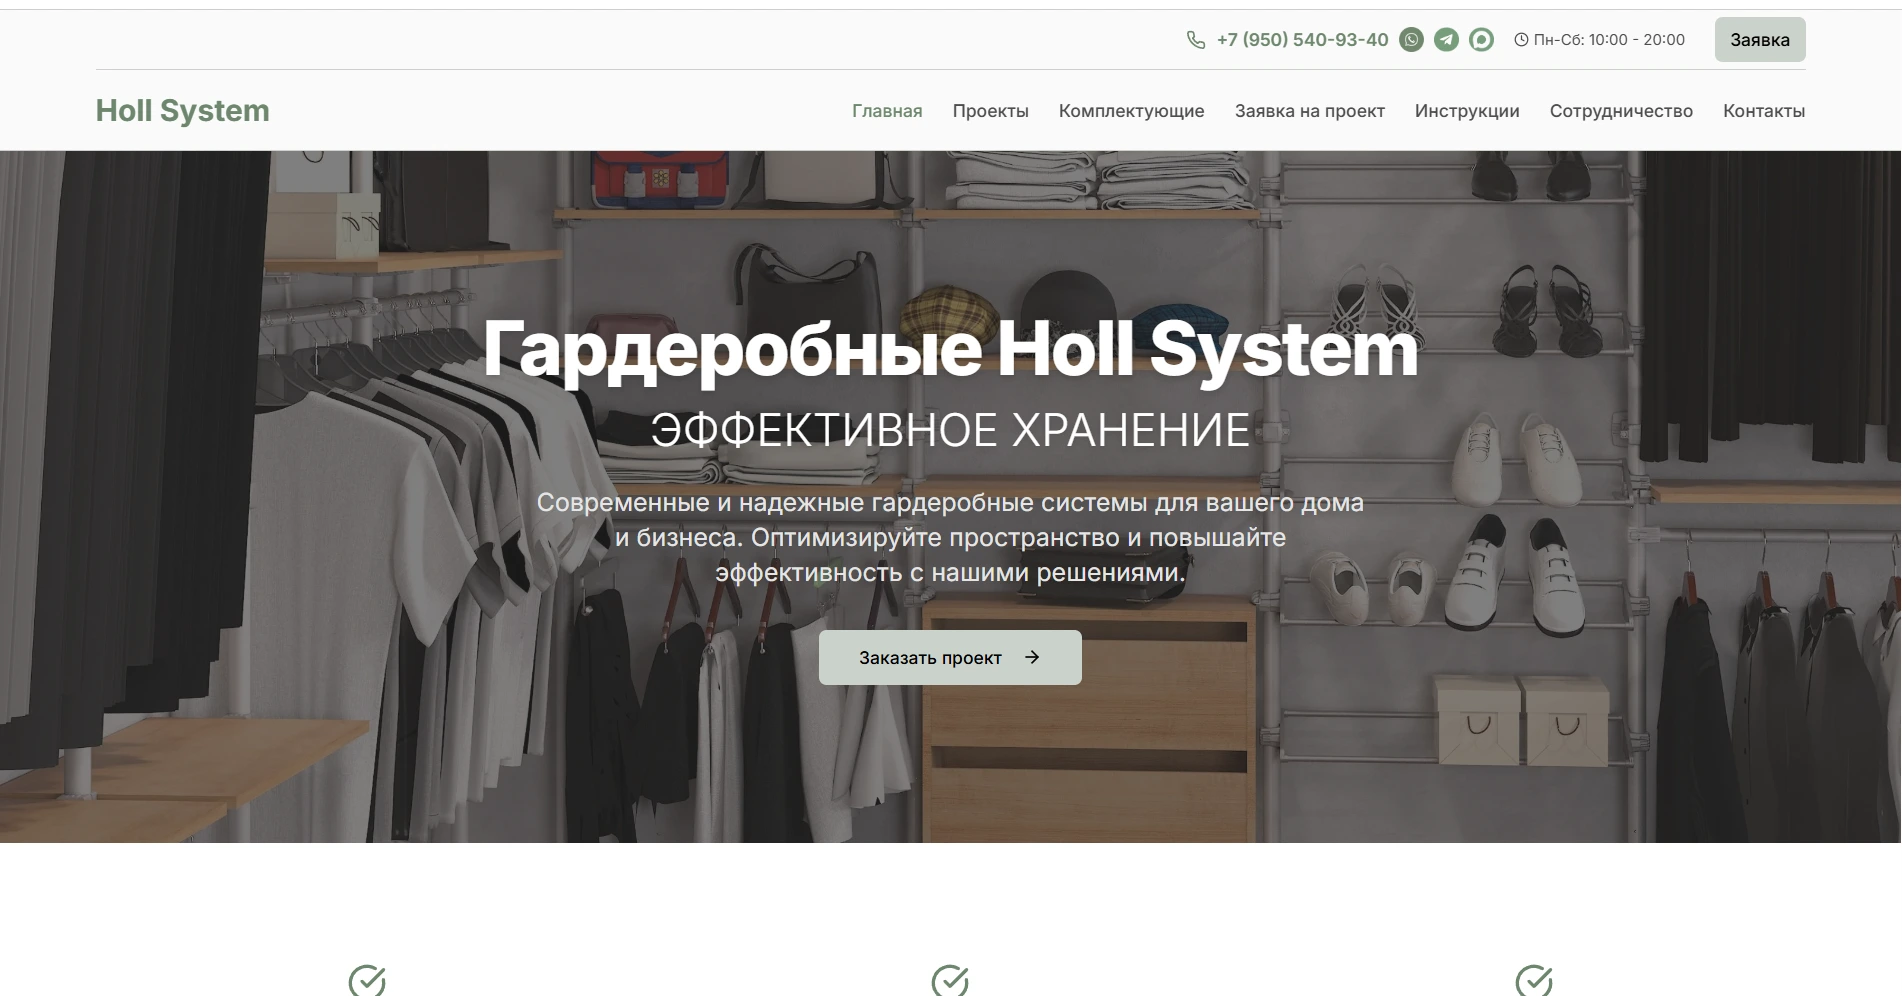
Task: Click the Заказать проект button
Action: point(950,657)
